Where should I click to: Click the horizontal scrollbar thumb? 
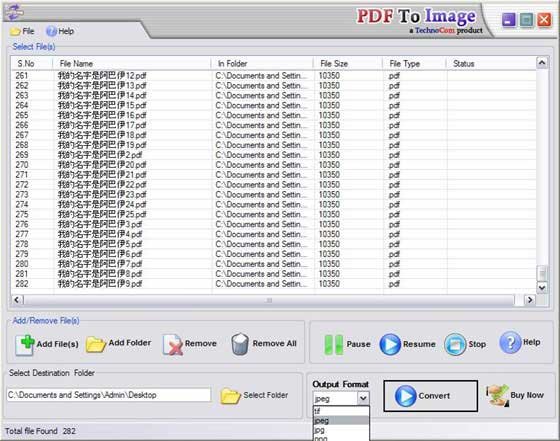point(269,300)
